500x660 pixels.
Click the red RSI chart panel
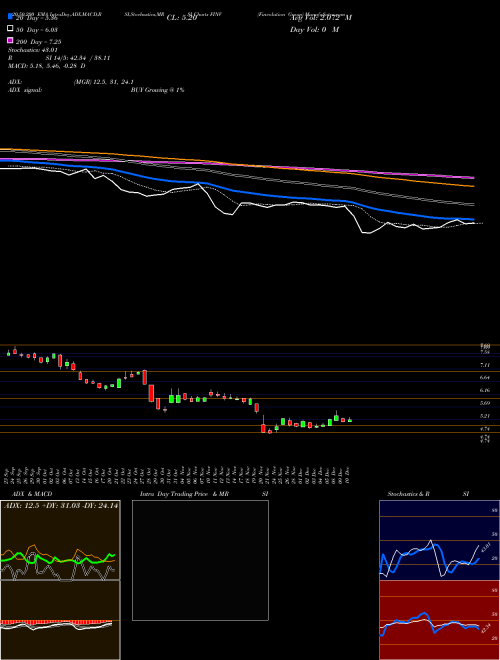click(x=439, y=620)
